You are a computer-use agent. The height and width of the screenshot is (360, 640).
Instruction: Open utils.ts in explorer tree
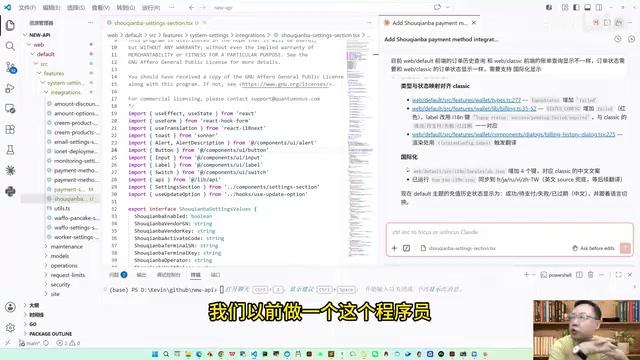coord(61,208)
